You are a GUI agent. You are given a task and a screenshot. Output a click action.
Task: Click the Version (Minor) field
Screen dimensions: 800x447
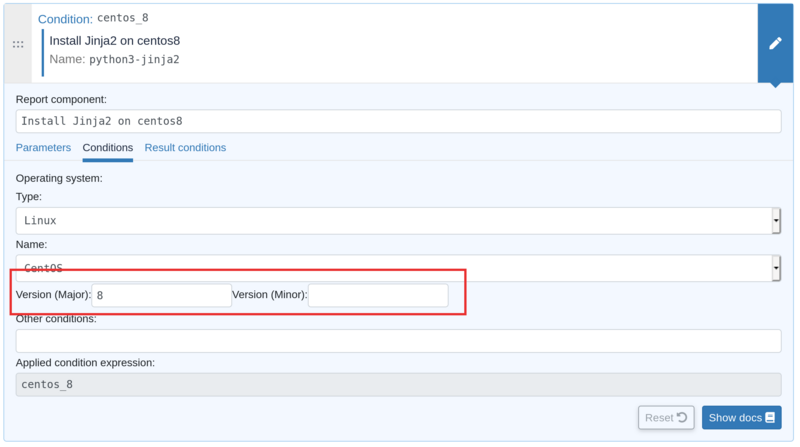pyautogui.click(x=378, y=295)
